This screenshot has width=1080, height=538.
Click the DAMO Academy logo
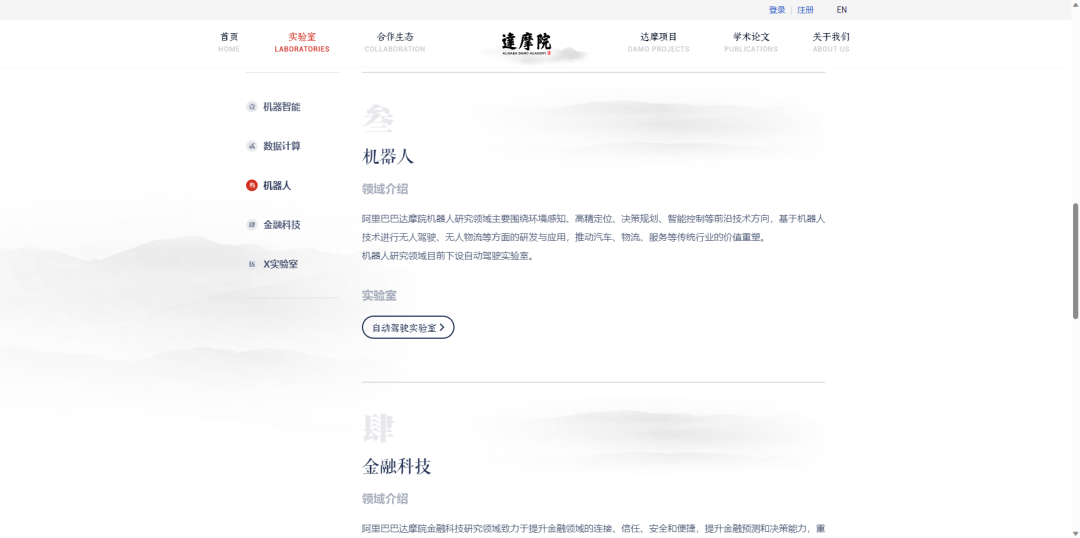[526, 43]
